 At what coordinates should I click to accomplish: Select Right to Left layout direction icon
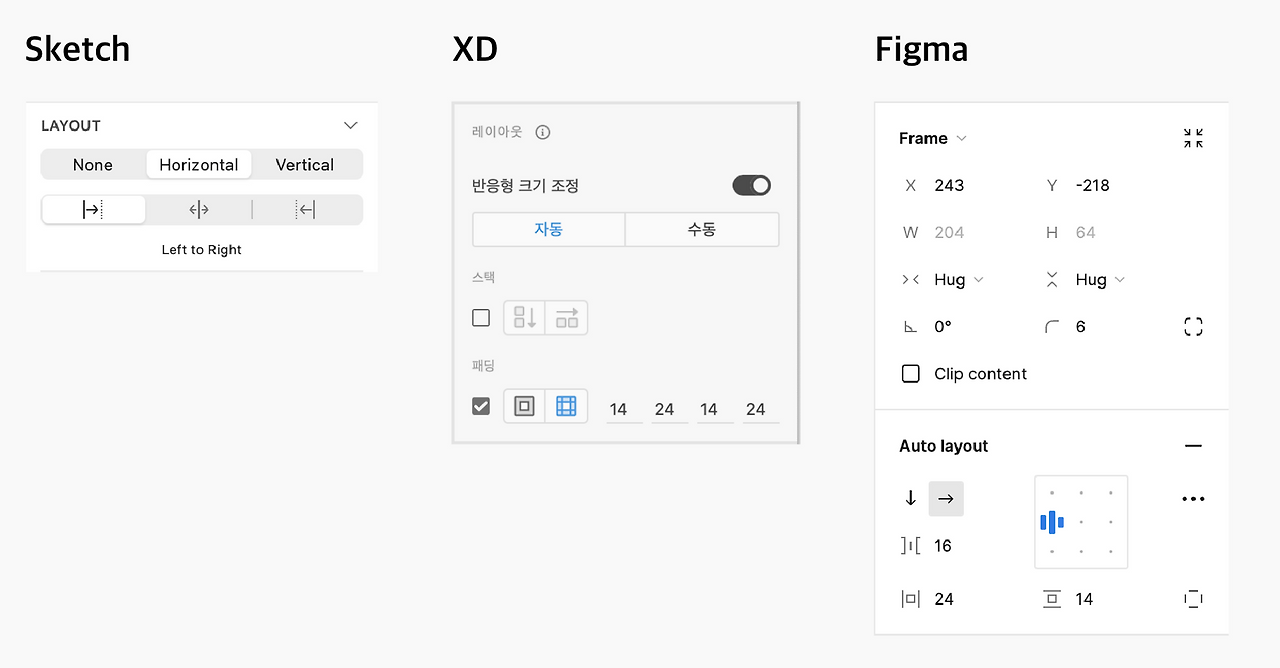click(306, 209)
